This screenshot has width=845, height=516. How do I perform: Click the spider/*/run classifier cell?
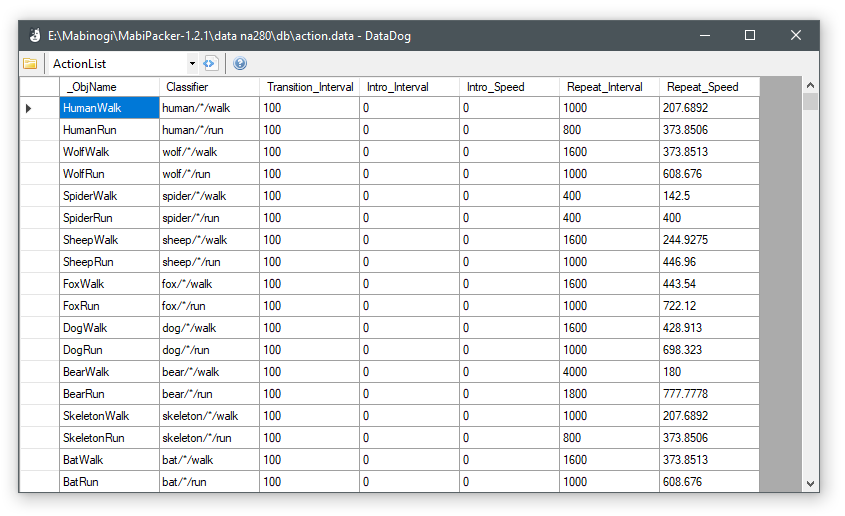[x=210, y=218]
